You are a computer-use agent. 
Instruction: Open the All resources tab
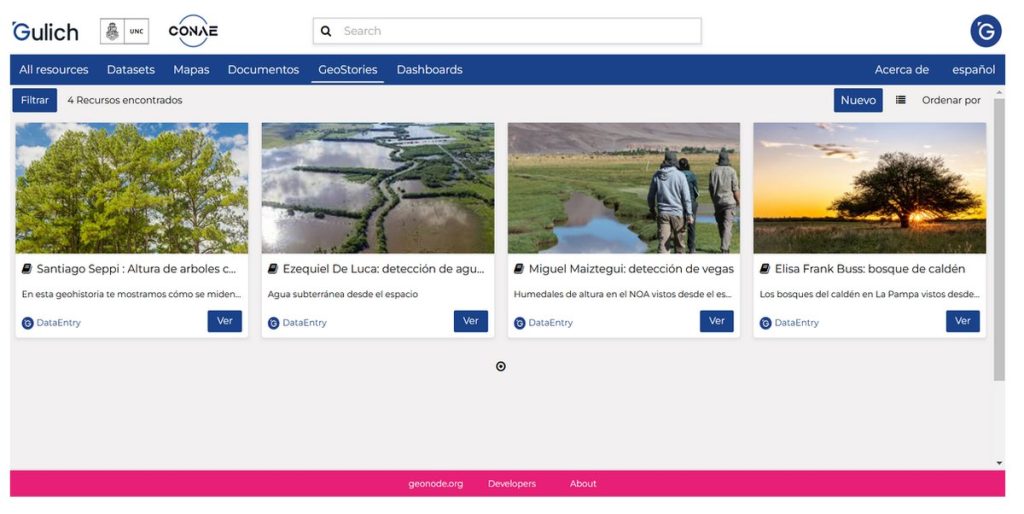point(54,69)
